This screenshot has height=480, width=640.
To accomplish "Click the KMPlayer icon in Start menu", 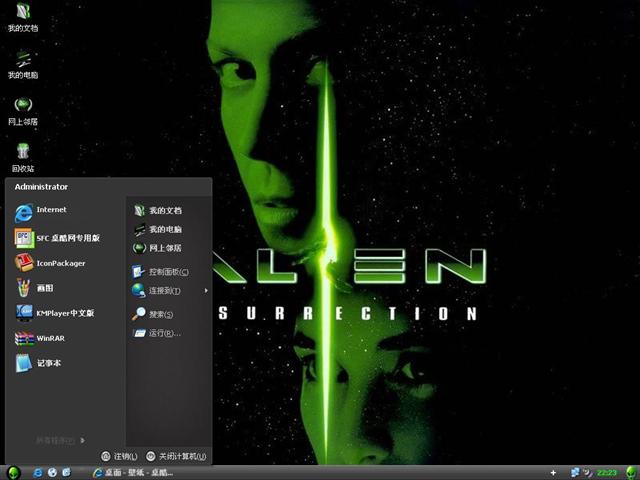I will (24, 313).
